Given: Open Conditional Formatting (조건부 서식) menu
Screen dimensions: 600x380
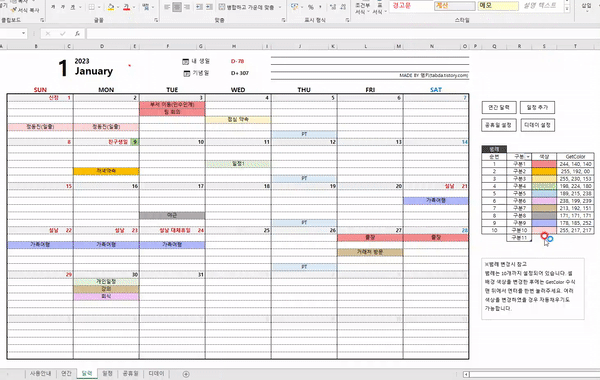Looking at the screenshot, I should click(x=361, y=8).
